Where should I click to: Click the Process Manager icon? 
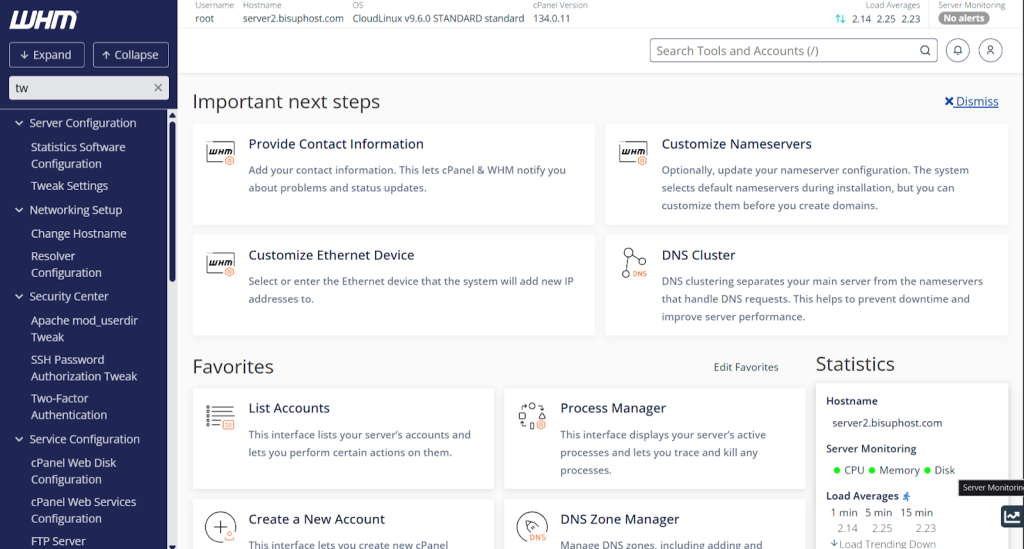[x=531, y=416]
